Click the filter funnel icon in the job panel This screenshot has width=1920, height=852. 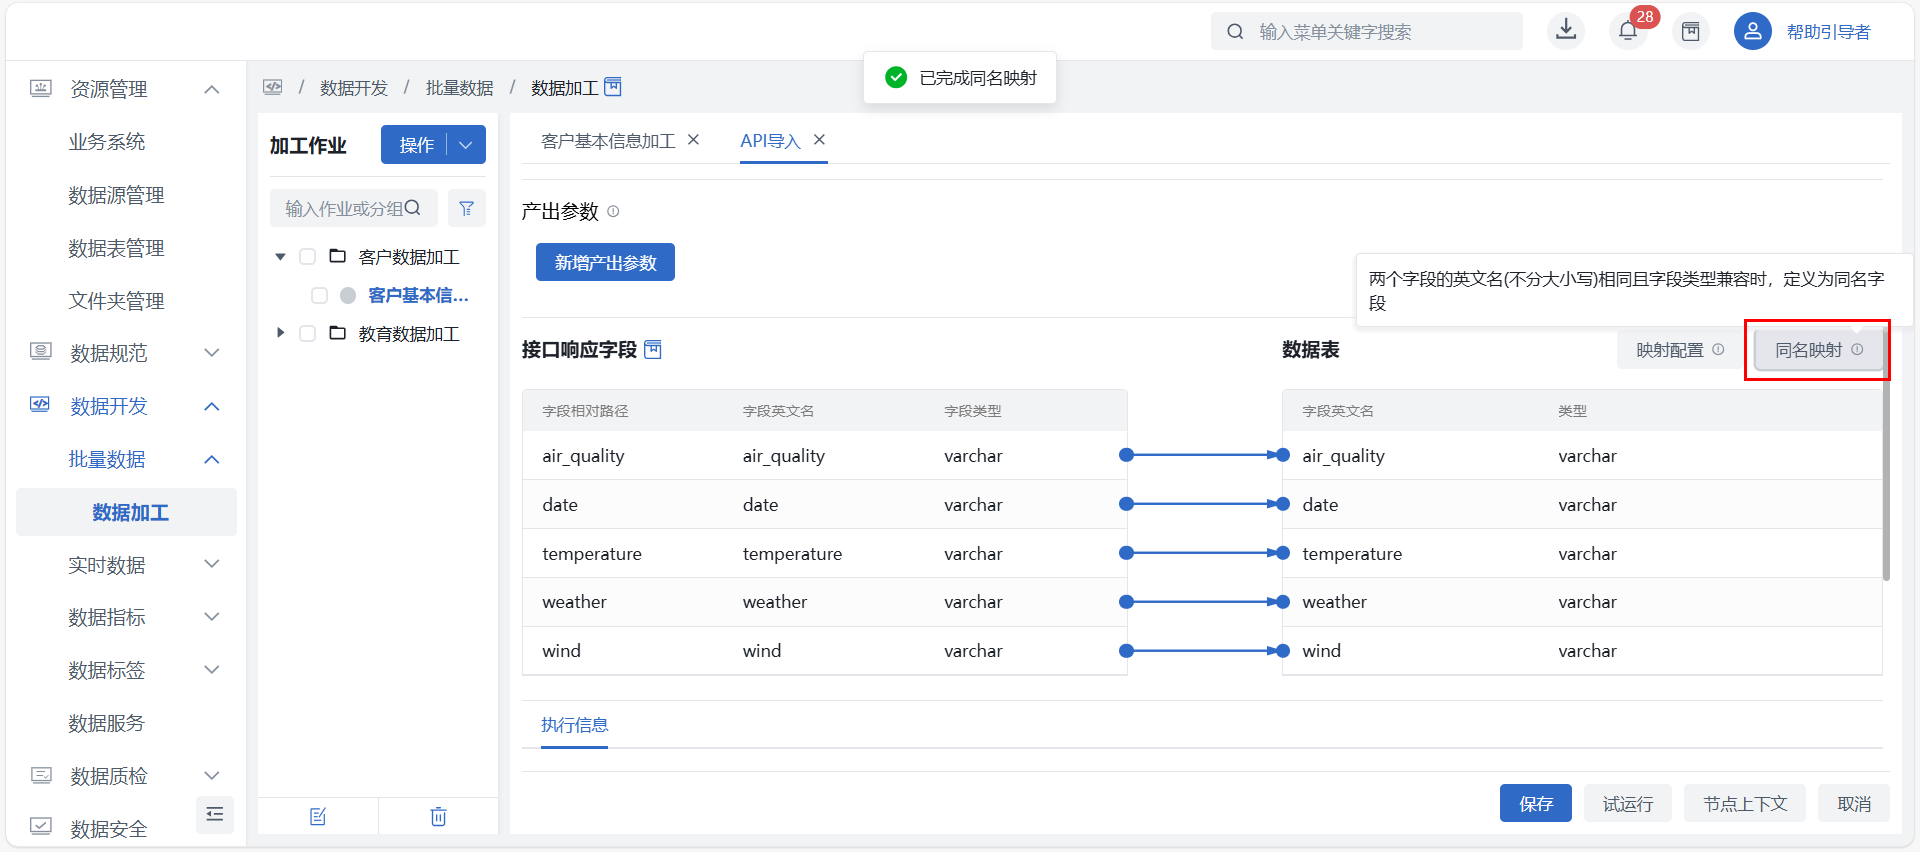pos(466,208)
